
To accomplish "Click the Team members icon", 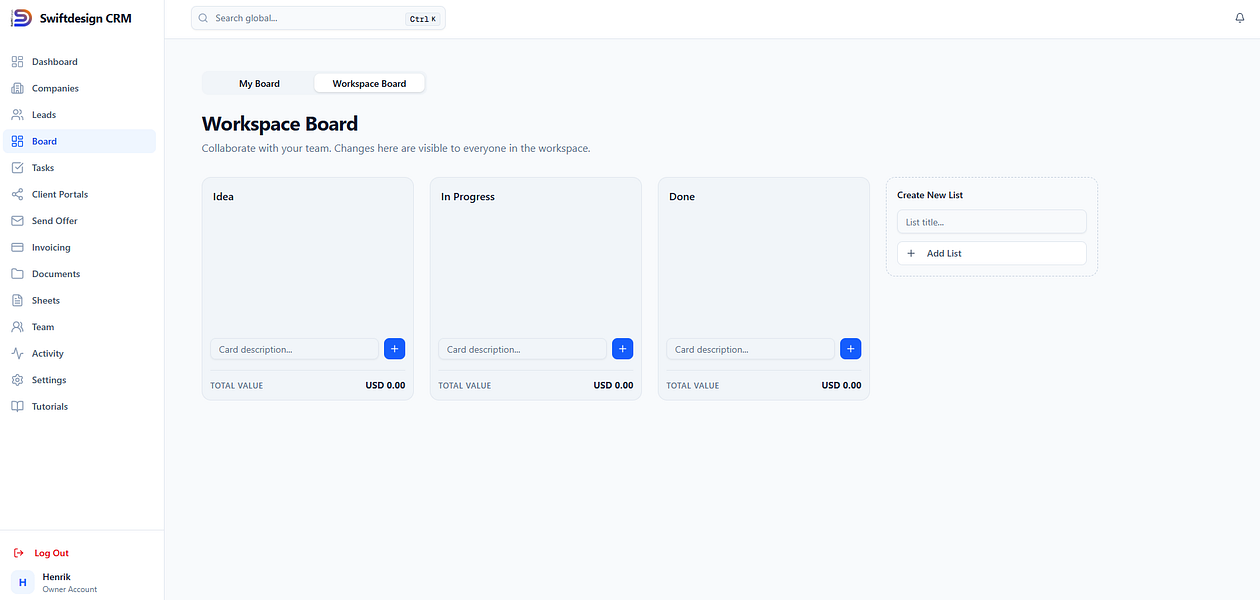I will 17,327.
